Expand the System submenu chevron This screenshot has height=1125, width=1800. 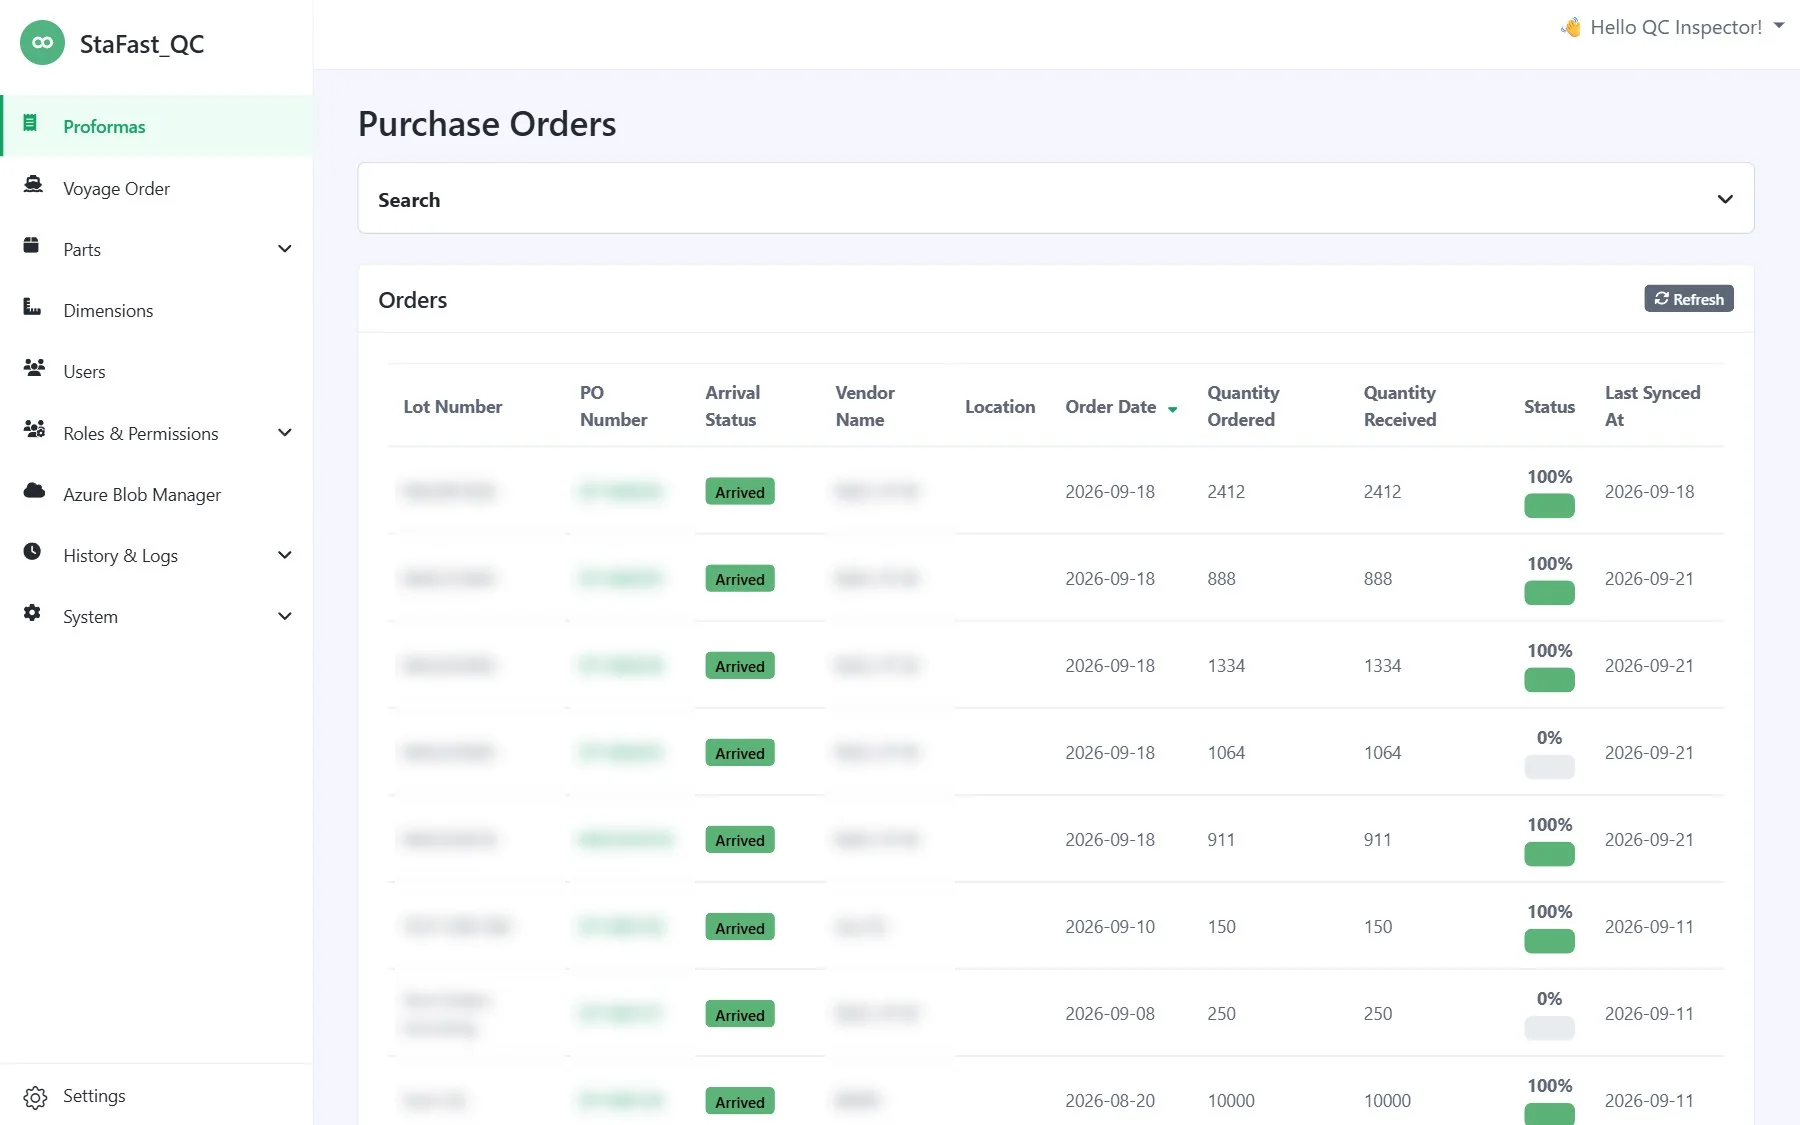tap(285, 616)
